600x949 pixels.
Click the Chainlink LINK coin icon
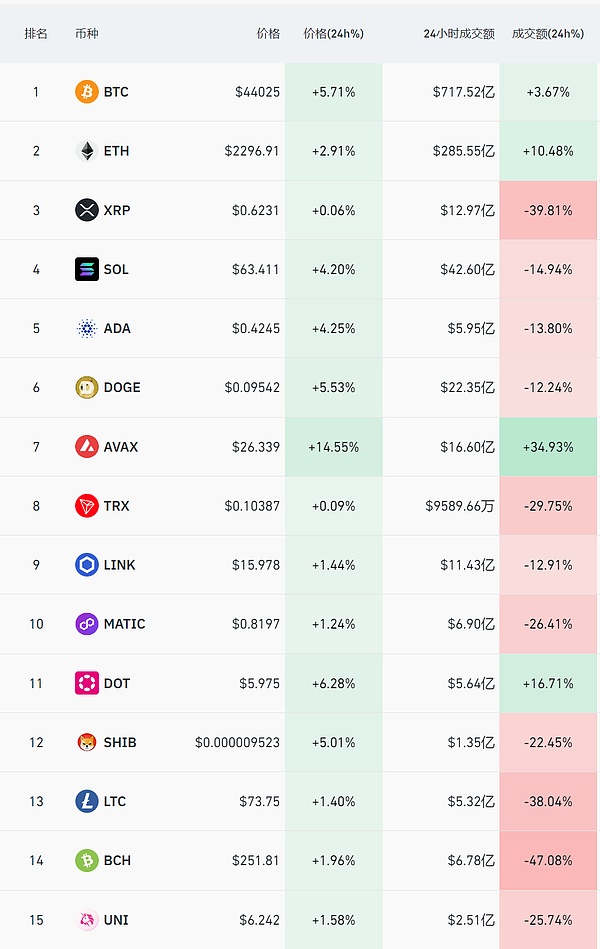87,565
